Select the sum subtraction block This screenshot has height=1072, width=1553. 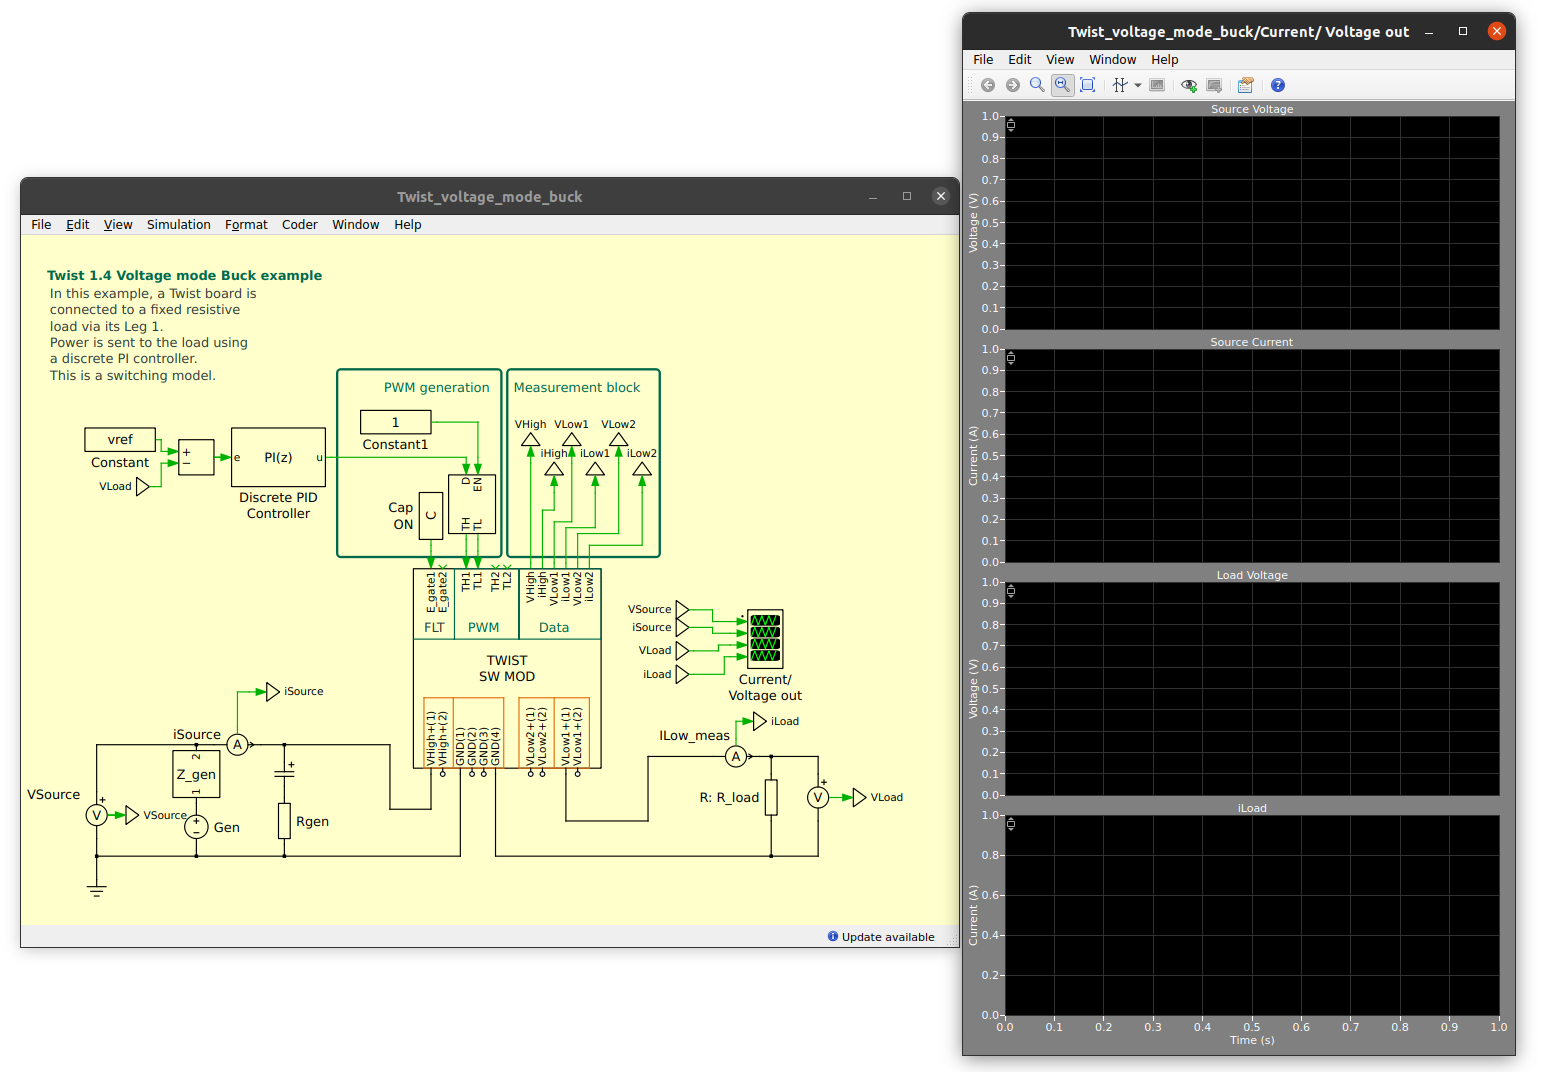196,457
